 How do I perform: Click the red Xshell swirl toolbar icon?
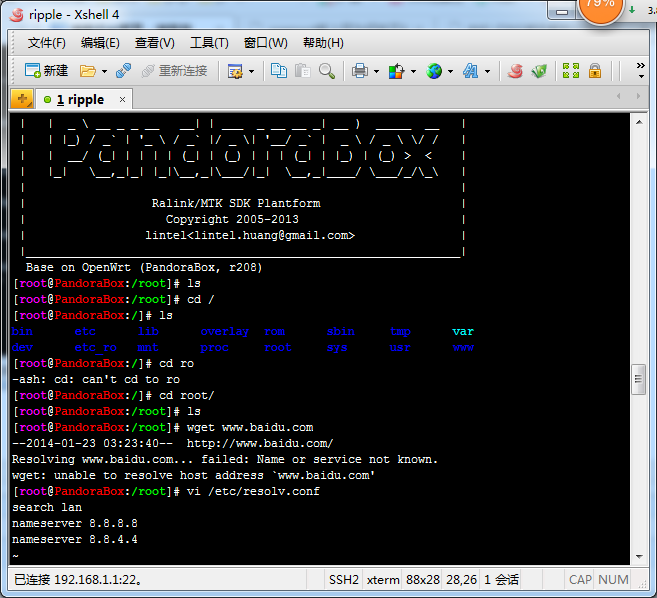515,71
